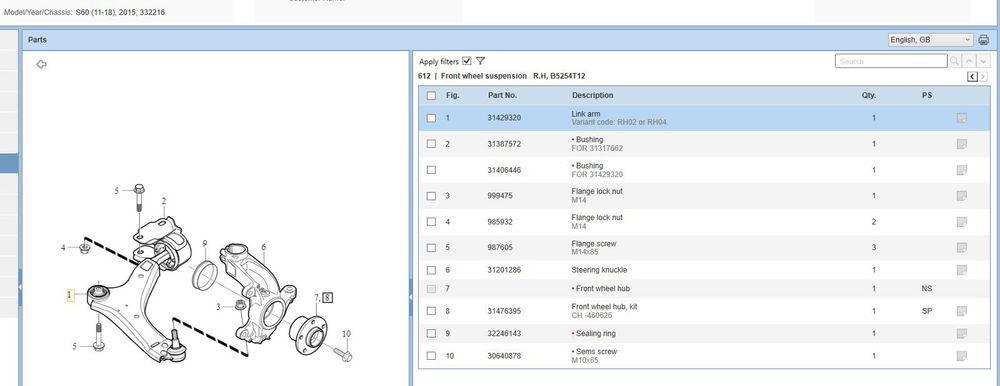Open note icon for part 999475

tap(961, 196)
